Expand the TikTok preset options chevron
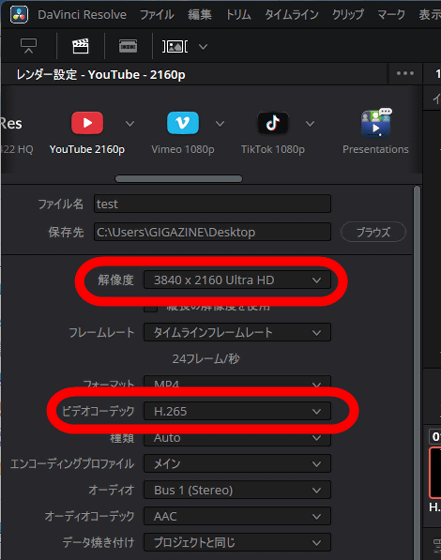 tap(310, 124)
